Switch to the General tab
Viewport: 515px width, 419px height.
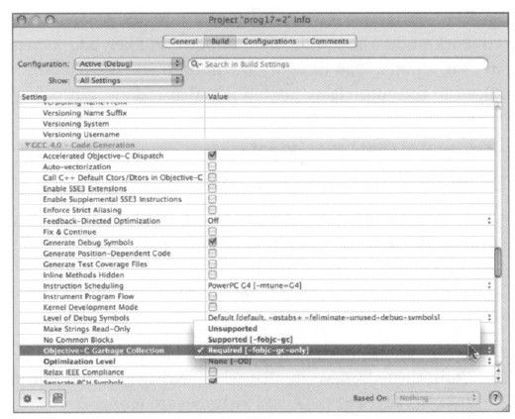(x=183, y=41)
